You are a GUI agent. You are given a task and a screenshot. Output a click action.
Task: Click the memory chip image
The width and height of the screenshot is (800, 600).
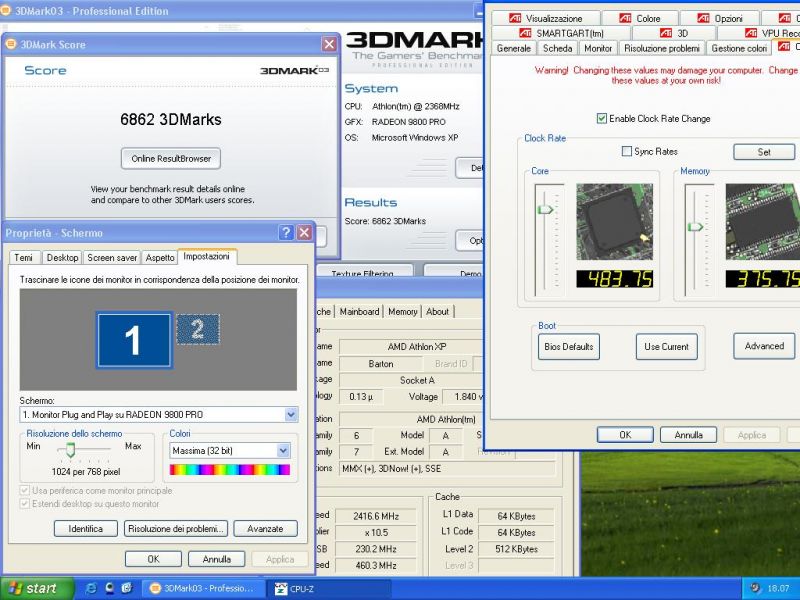pyautogui.click(x=762, y=221)
